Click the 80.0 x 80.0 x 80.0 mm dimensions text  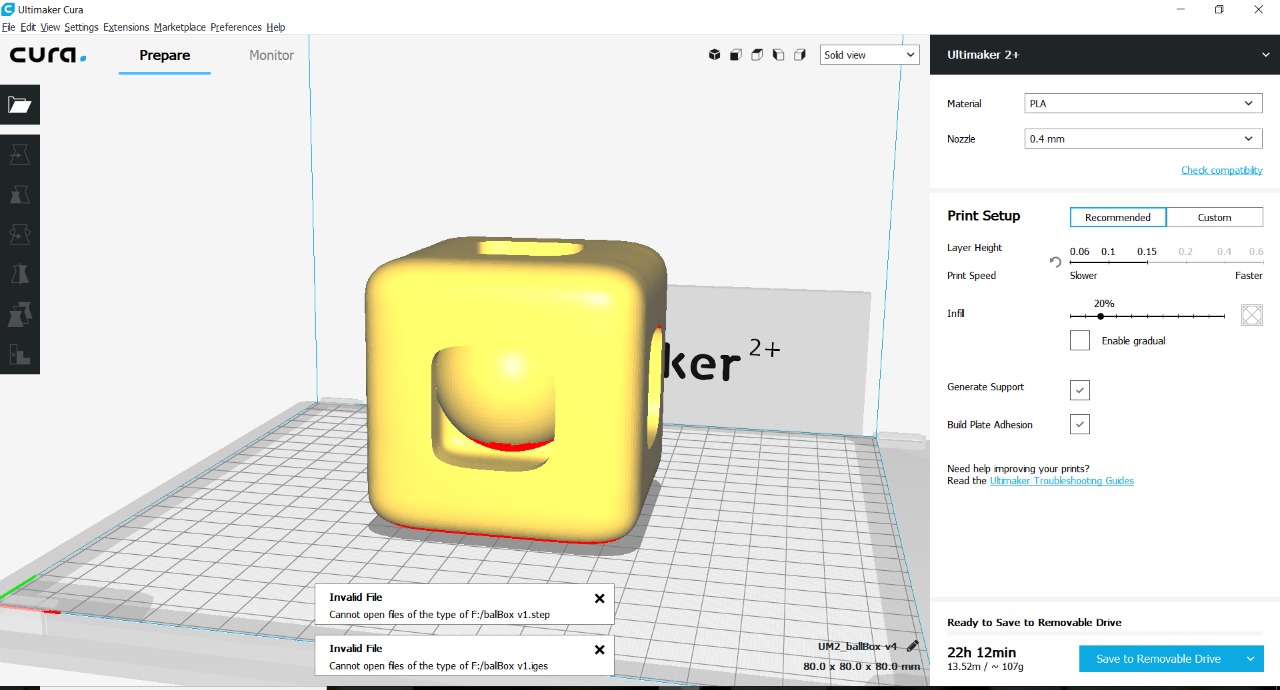pos(861,667)
